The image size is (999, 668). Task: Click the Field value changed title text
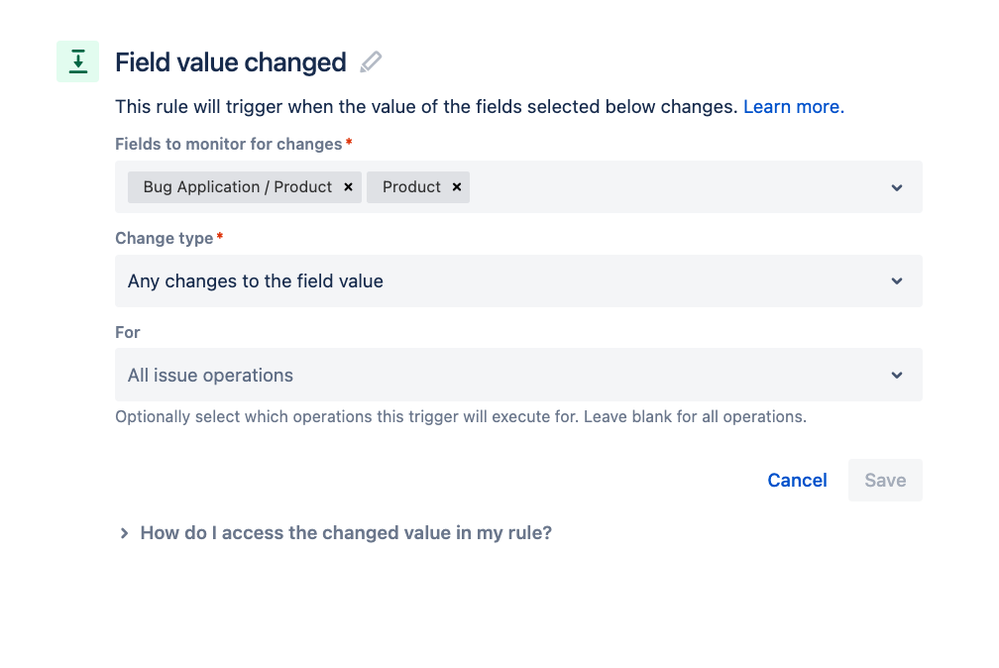point(231,62)
